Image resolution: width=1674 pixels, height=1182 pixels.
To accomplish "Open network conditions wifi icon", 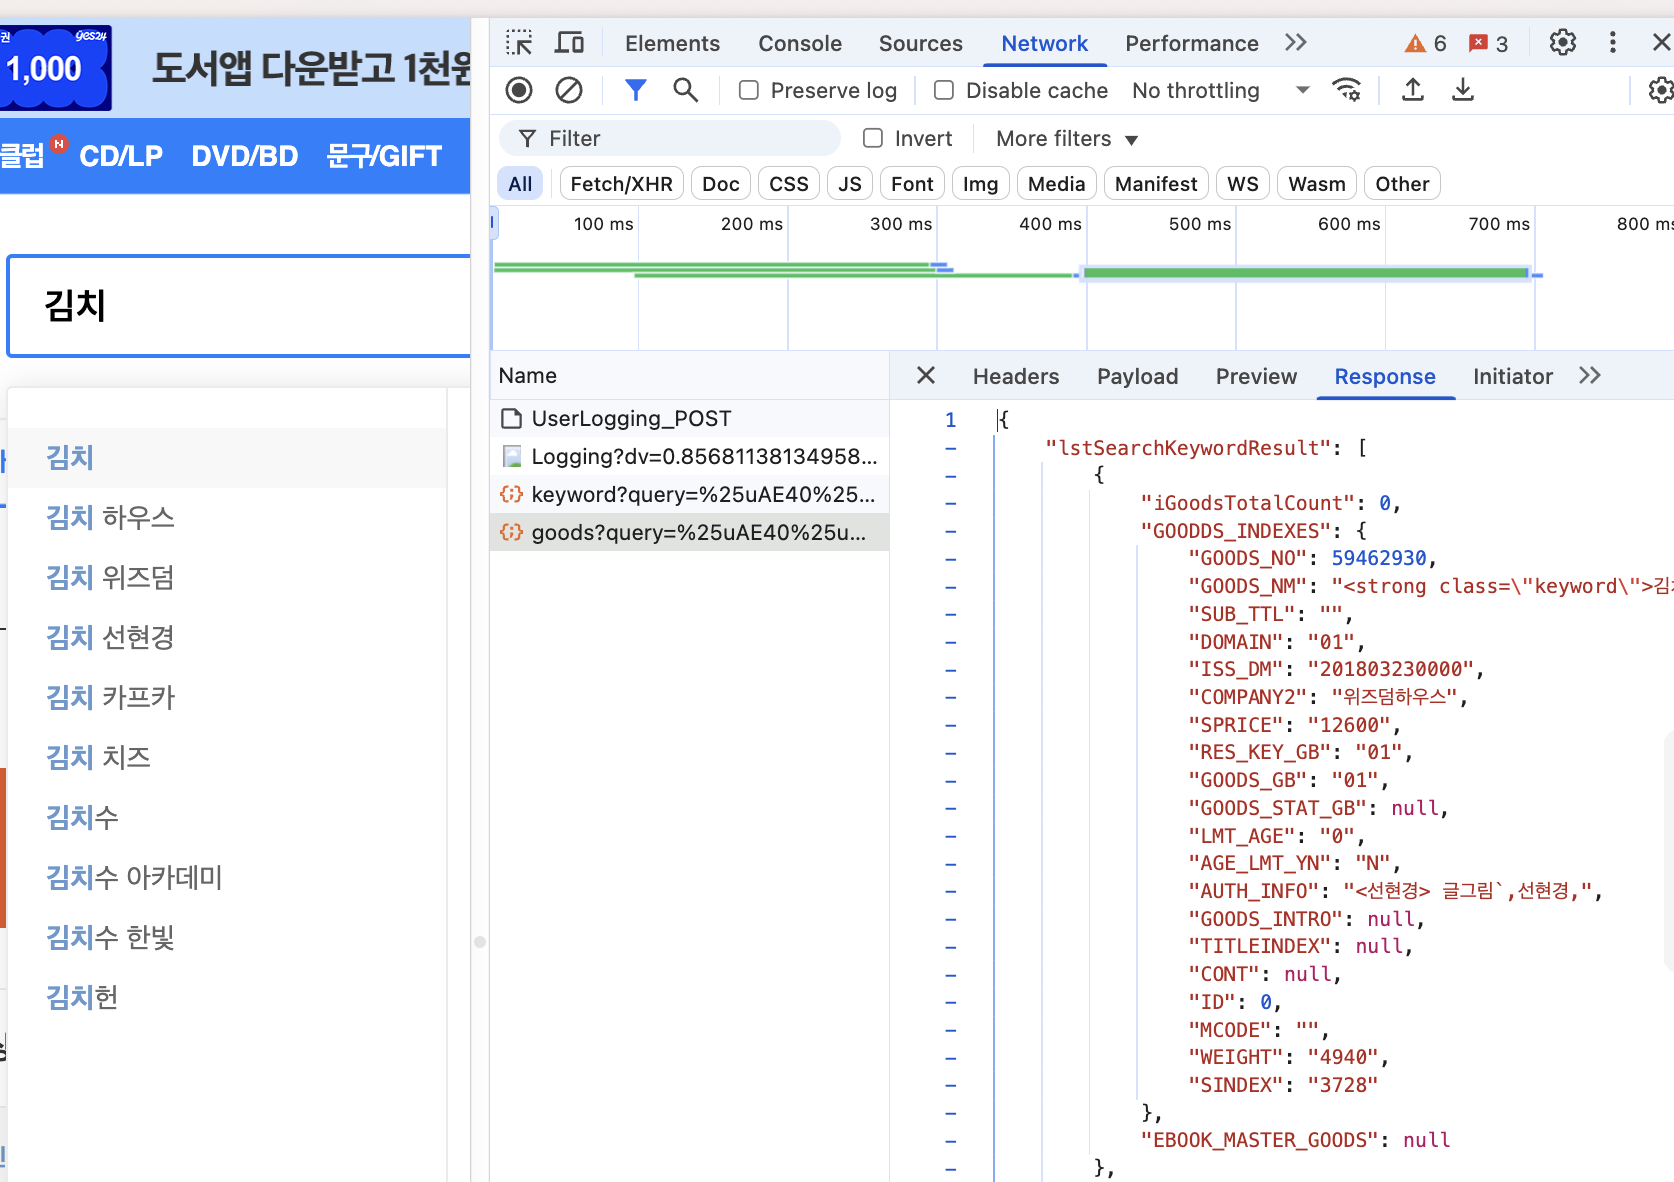I will [1347, 90].
